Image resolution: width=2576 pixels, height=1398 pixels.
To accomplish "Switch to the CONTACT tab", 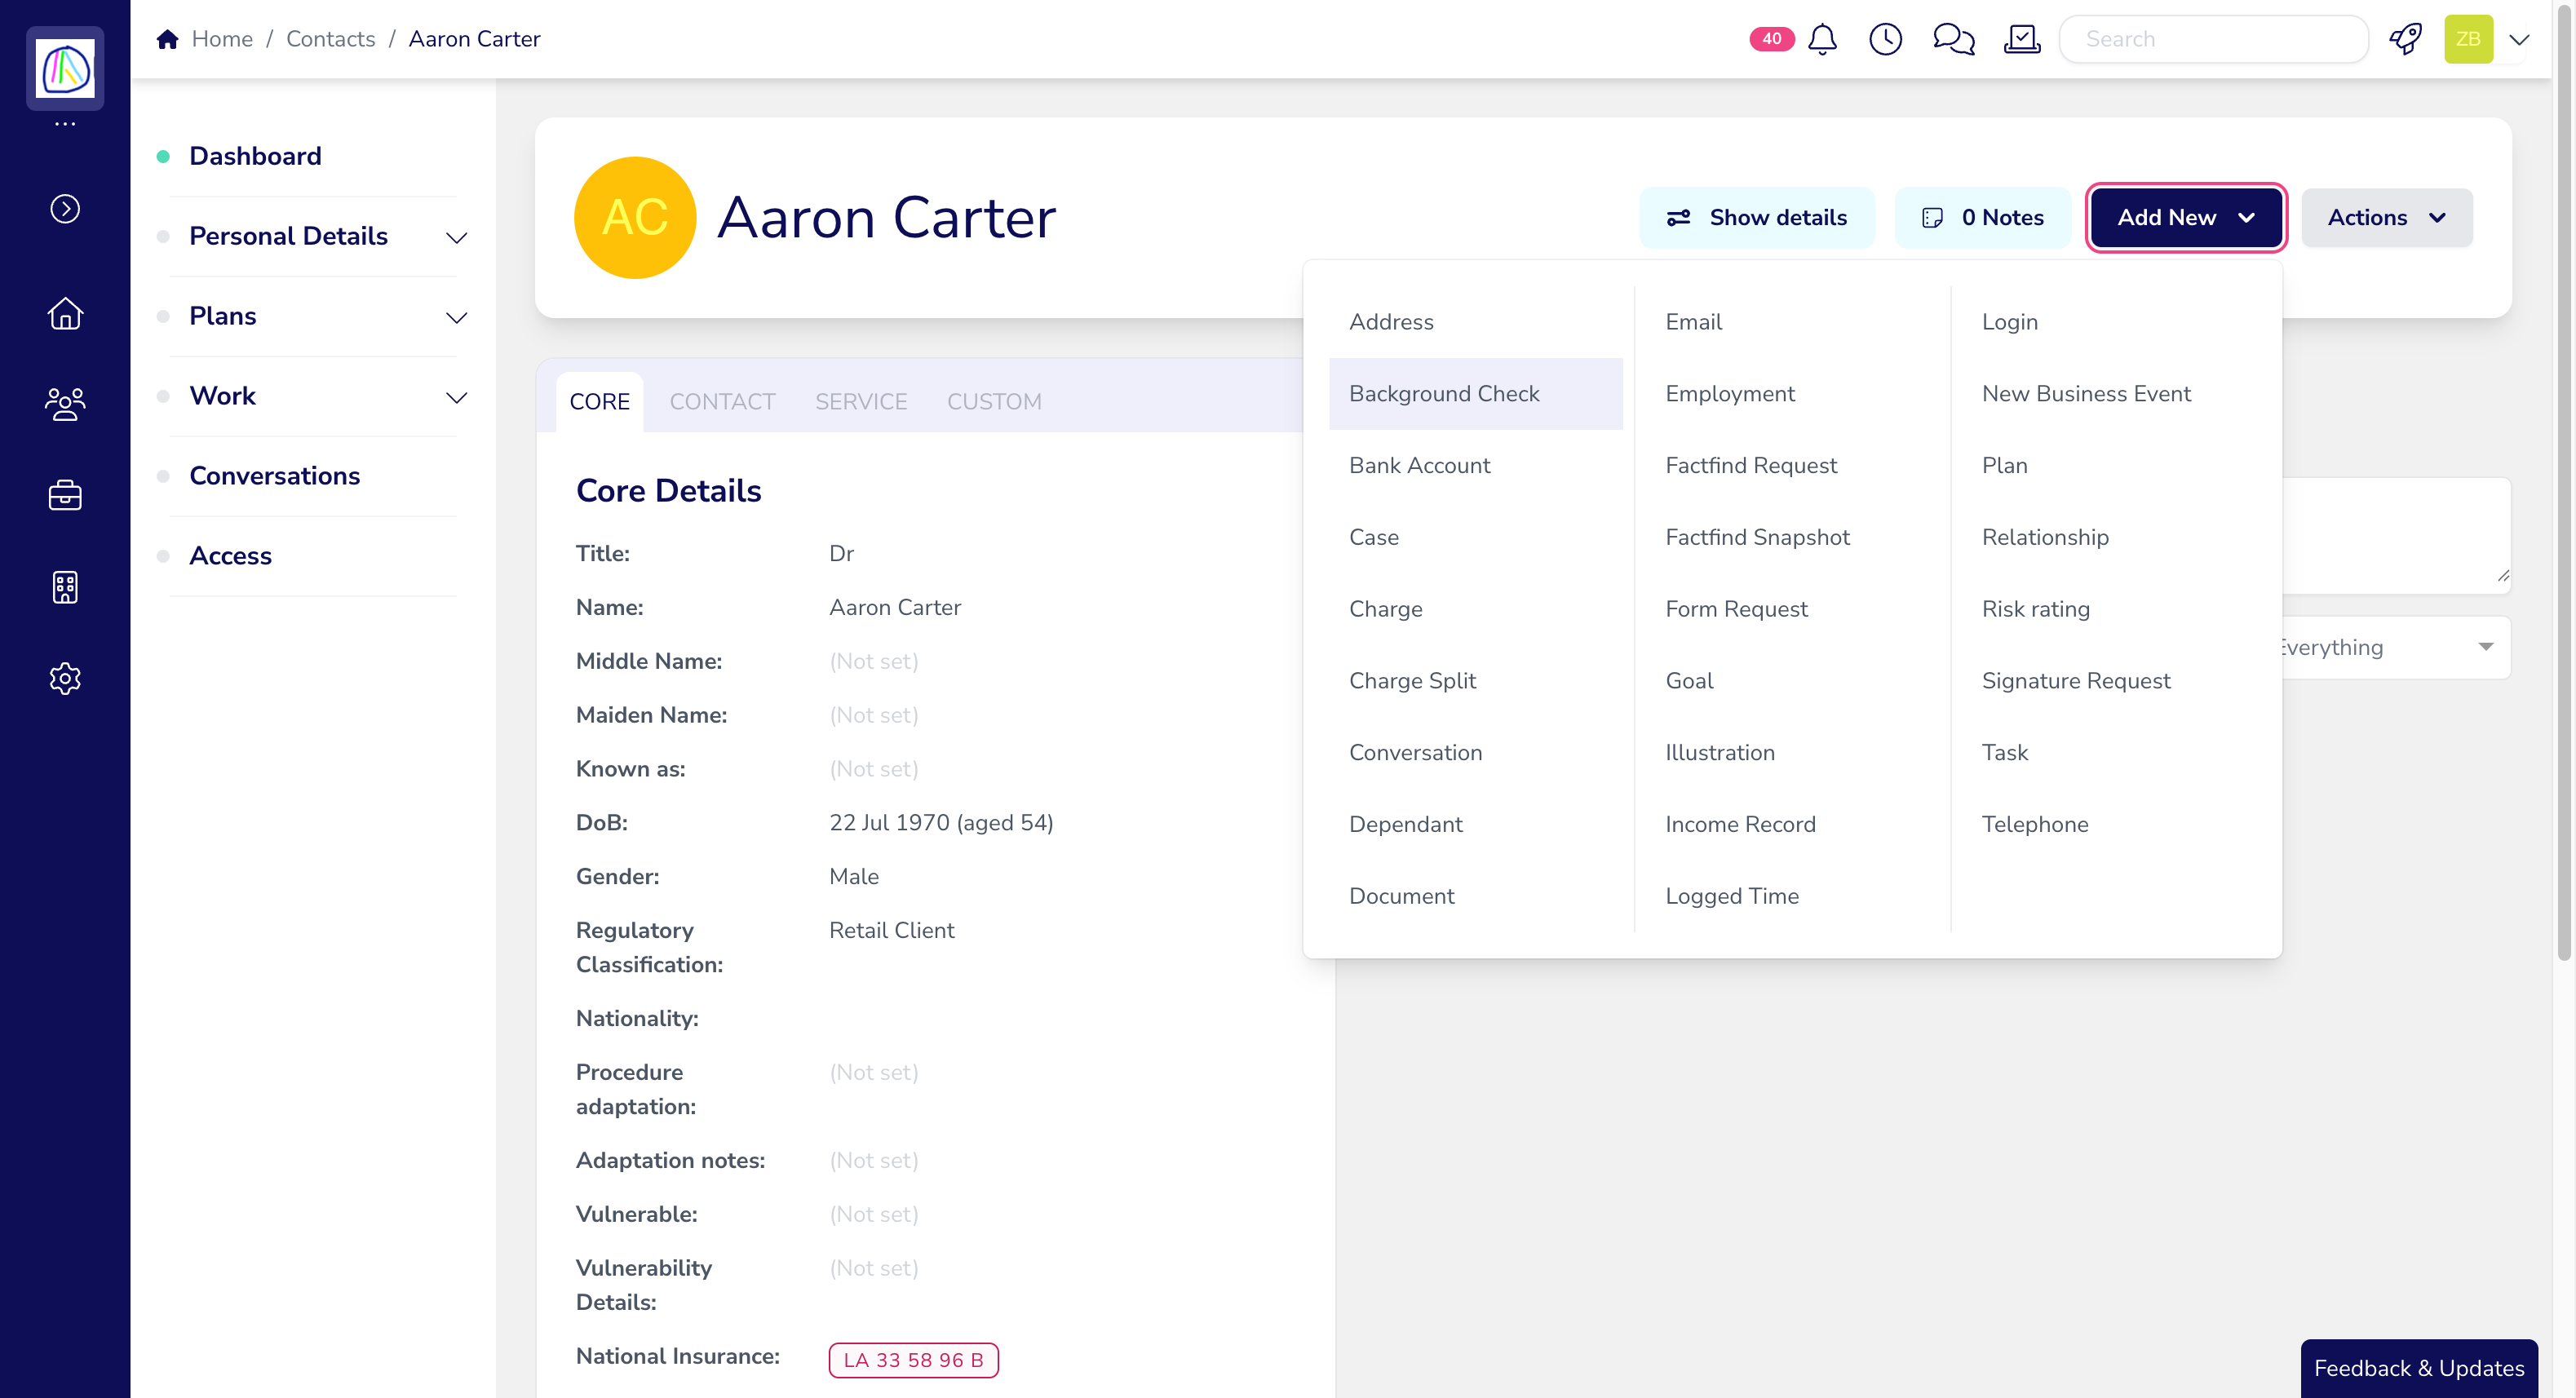I will point(722,401).
